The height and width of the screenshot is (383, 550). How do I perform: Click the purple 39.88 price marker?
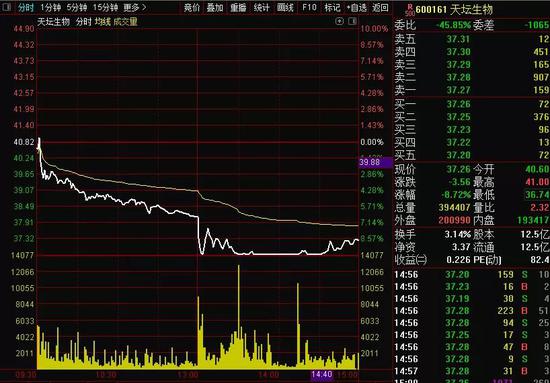pos(376,162)
